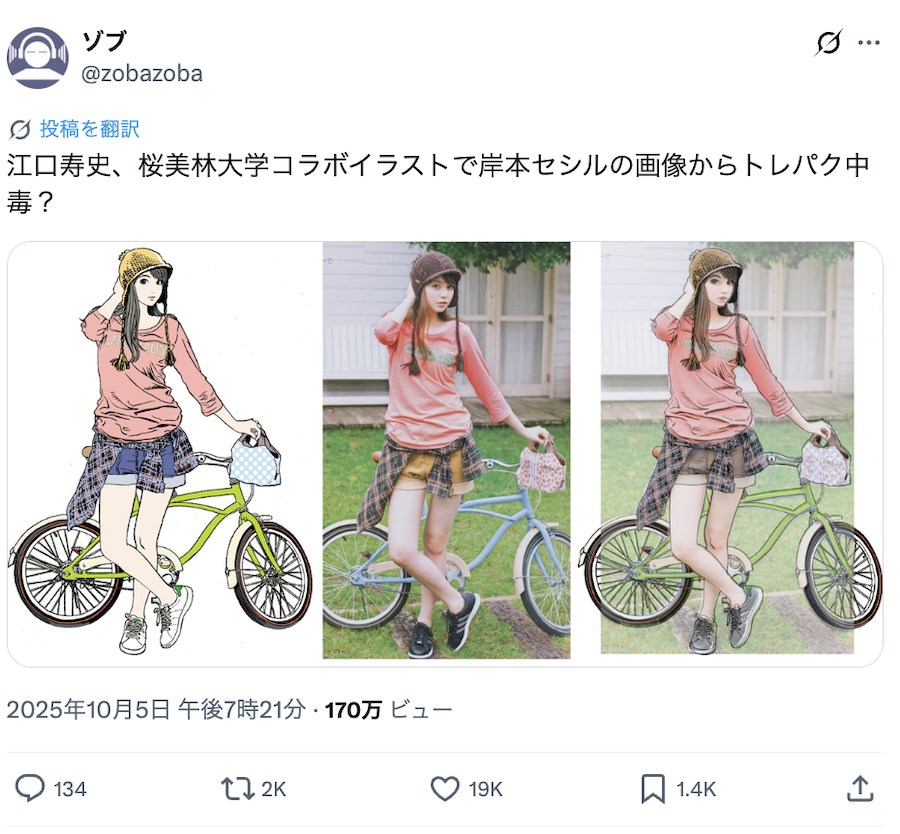Repost using the retweet arrows icon

(238, 789)
